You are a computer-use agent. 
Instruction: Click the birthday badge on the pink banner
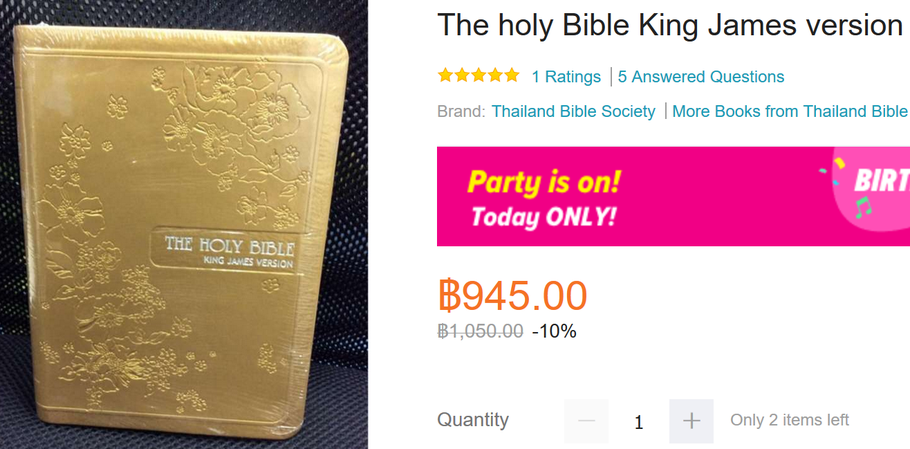point(872,190)
